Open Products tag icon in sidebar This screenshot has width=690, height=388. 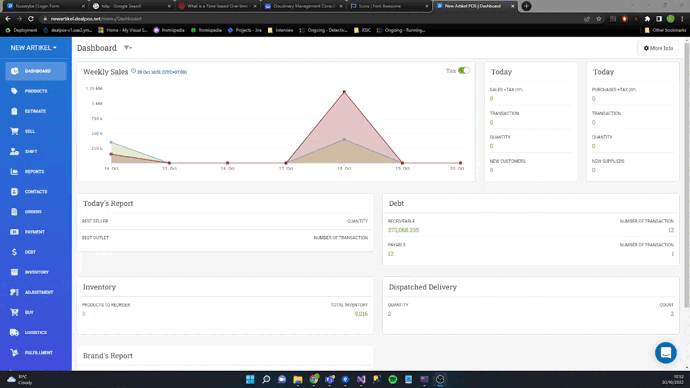[x=15, y=91]
